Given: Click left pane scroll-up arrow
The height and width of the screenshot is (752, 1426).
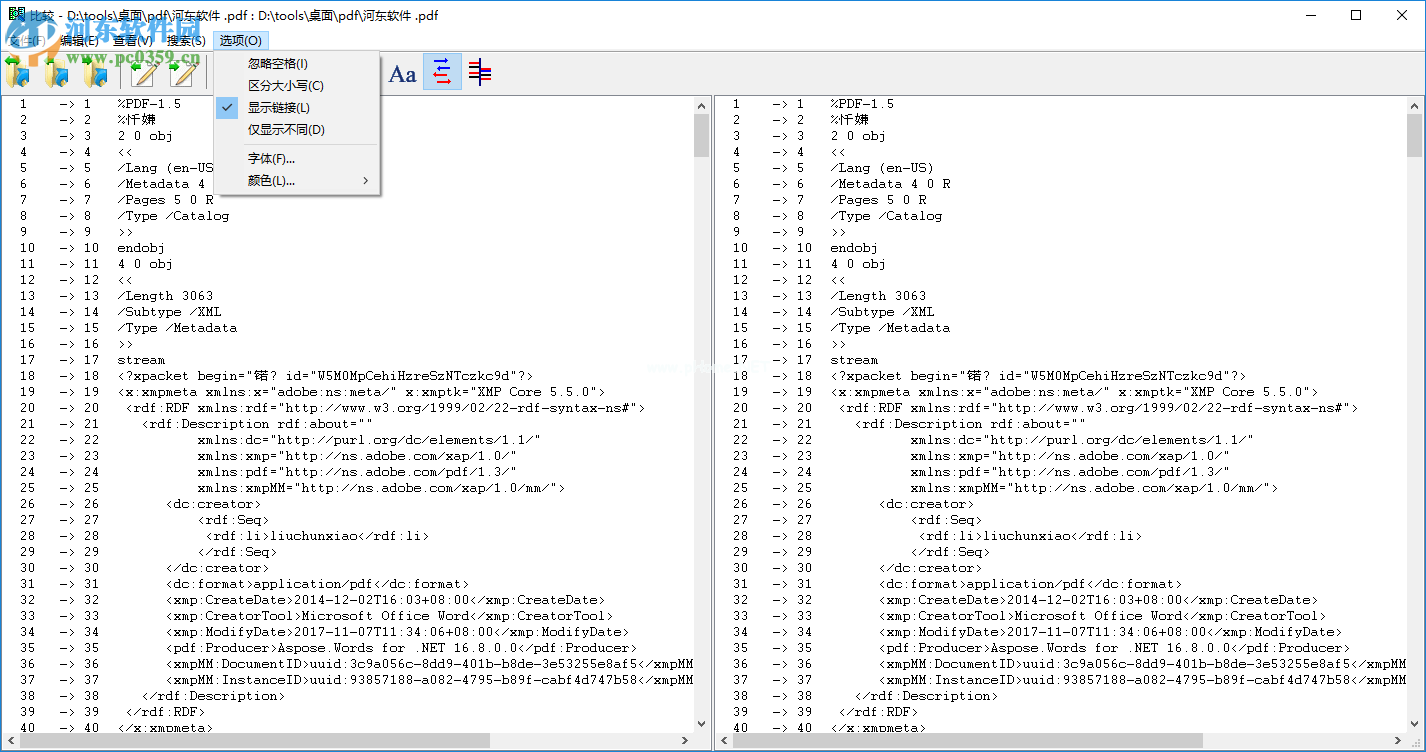Looking at the screenshot, I should [x=701, y=104].
